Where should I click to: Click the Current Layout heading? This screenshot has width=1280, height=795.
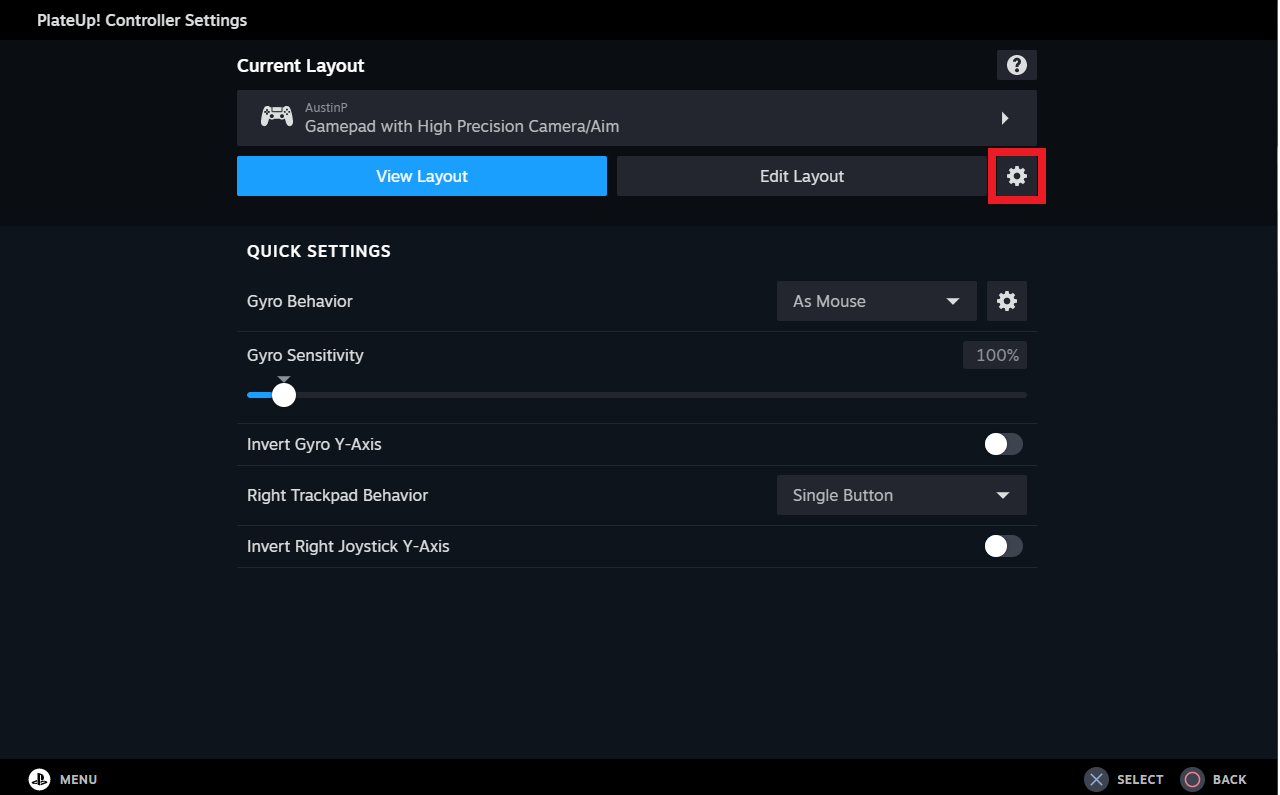(x=301, y=66)
